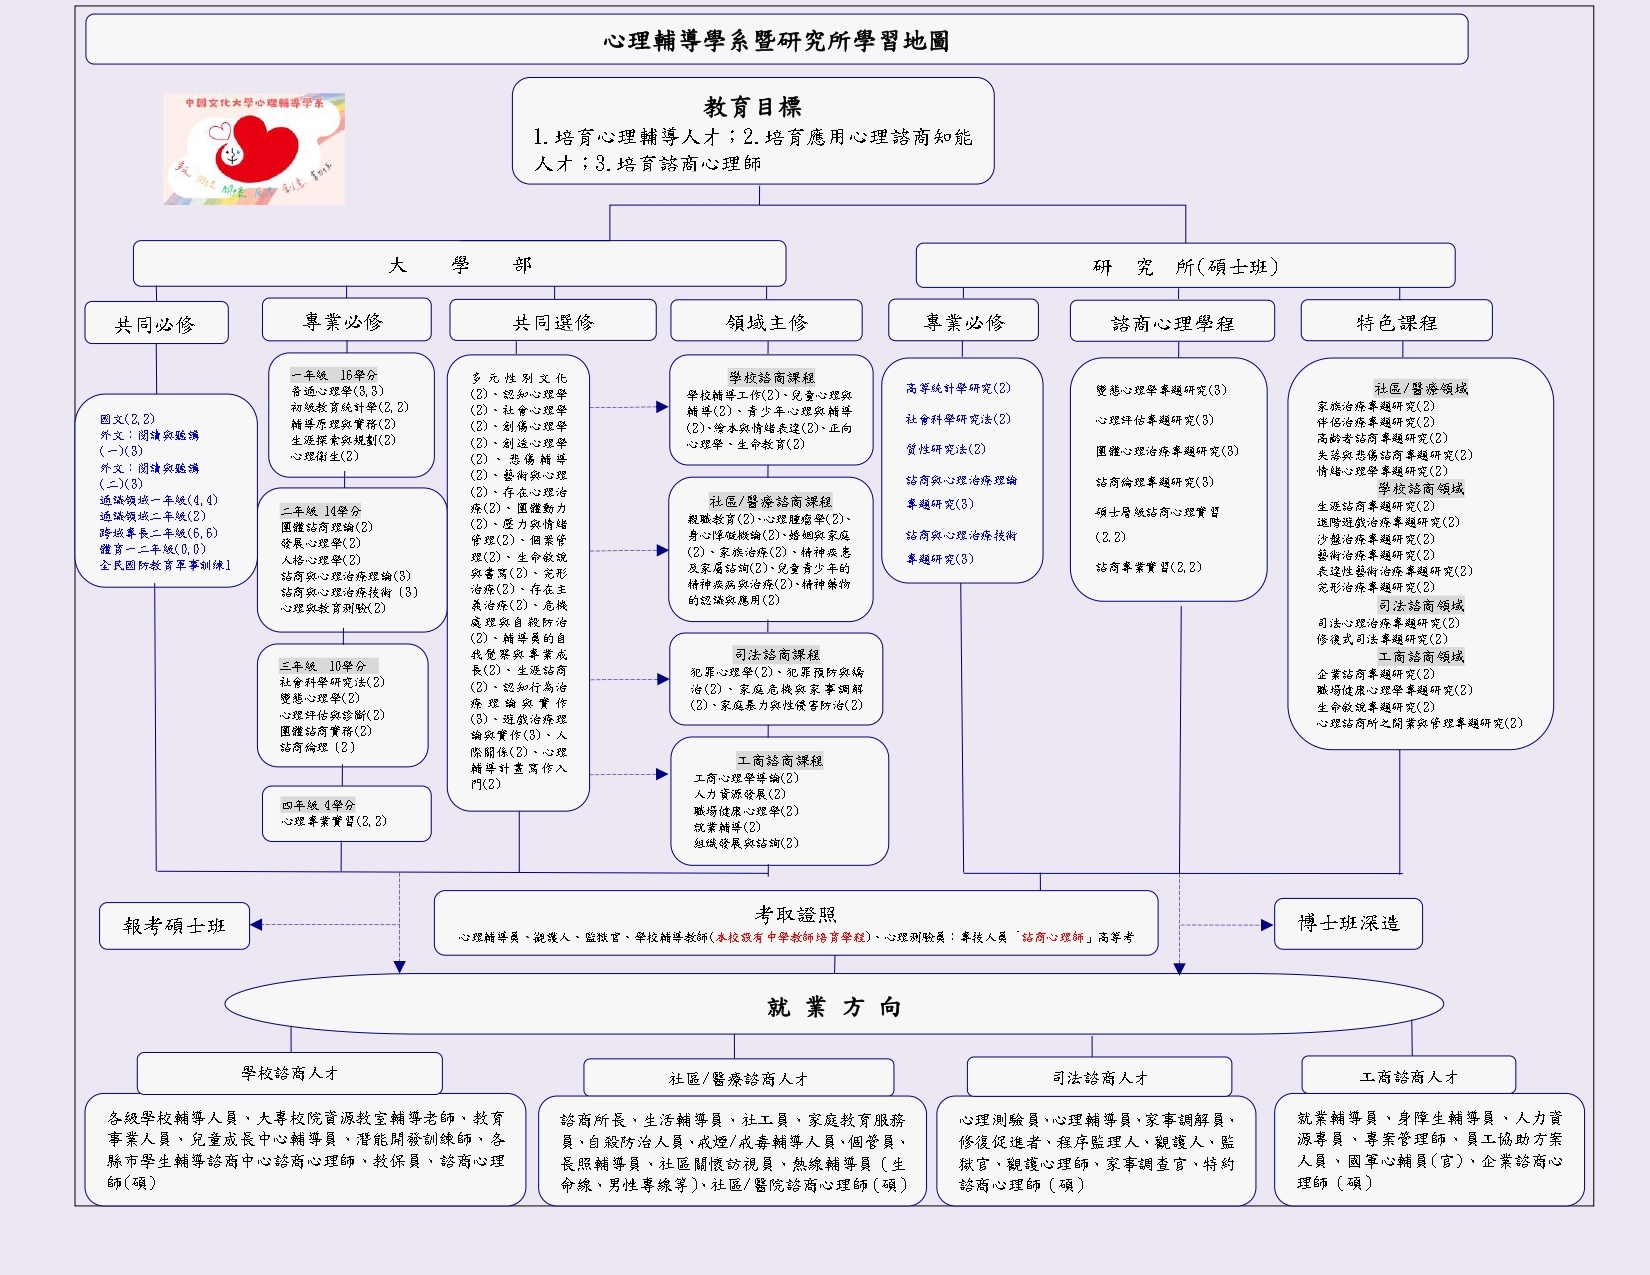Select 企業諮商專題研究(2) course line
Image resolution: width=1650 pixels, height=1275 pixels.
tap(1376, 674)
